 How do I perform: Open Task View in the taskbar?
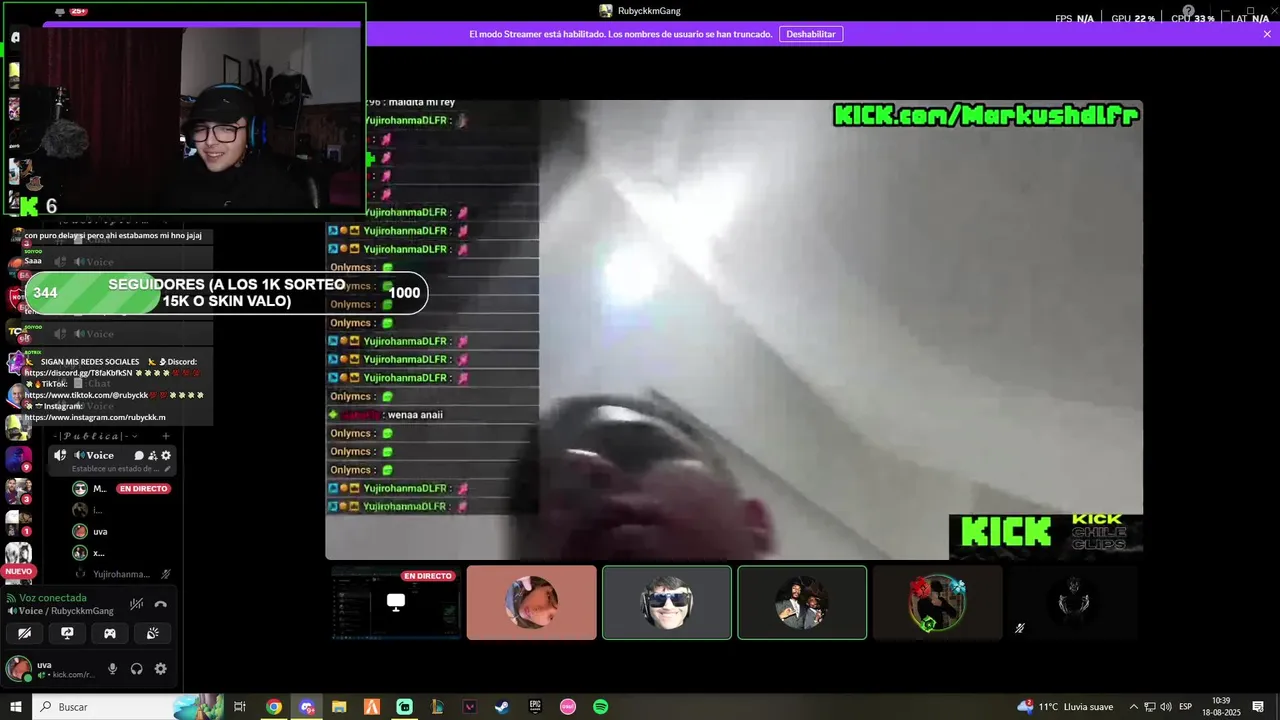coord(240,707)
